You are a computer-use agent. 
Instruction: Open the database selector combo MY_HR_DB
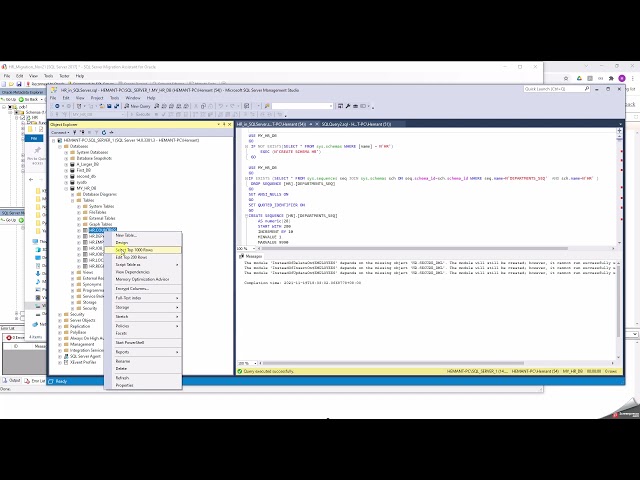click(98, 115)
